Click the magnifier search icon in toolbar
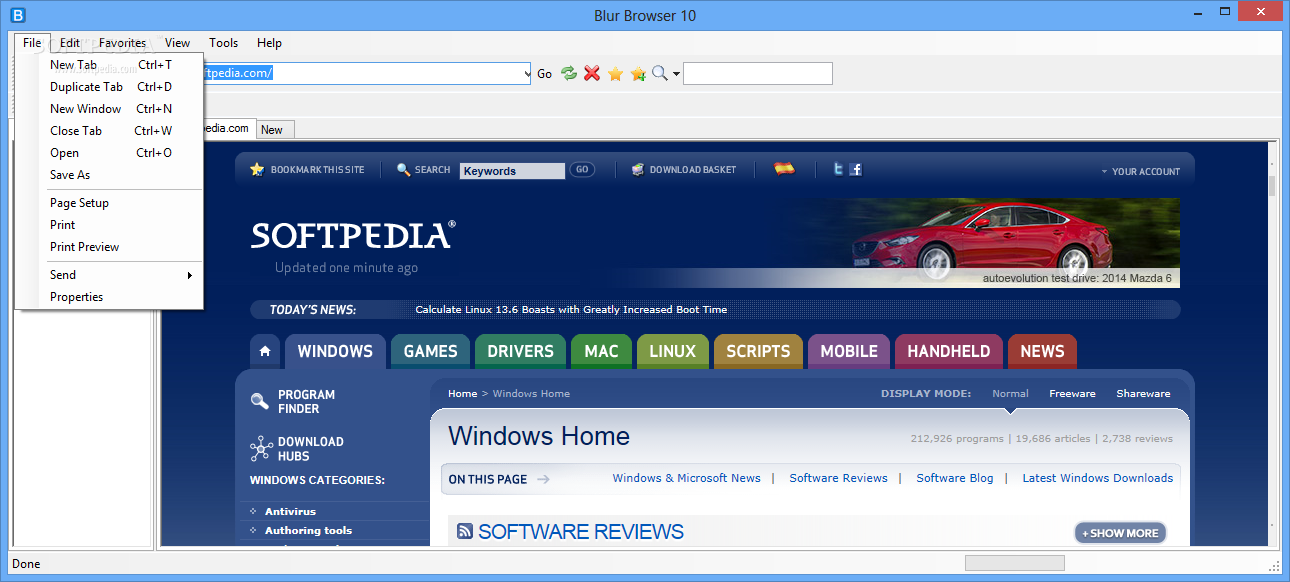1290x582 pixels. tap(659, 73)
